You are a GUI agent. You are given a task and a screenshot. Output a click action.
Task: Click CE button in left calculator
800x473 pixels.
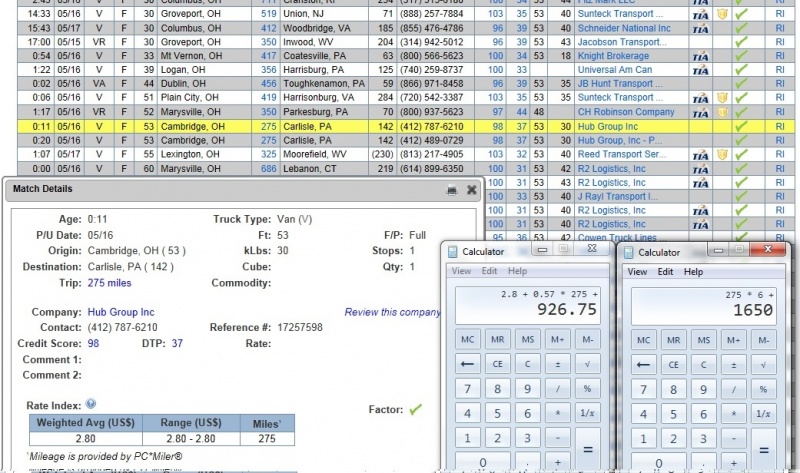[497, 364]
